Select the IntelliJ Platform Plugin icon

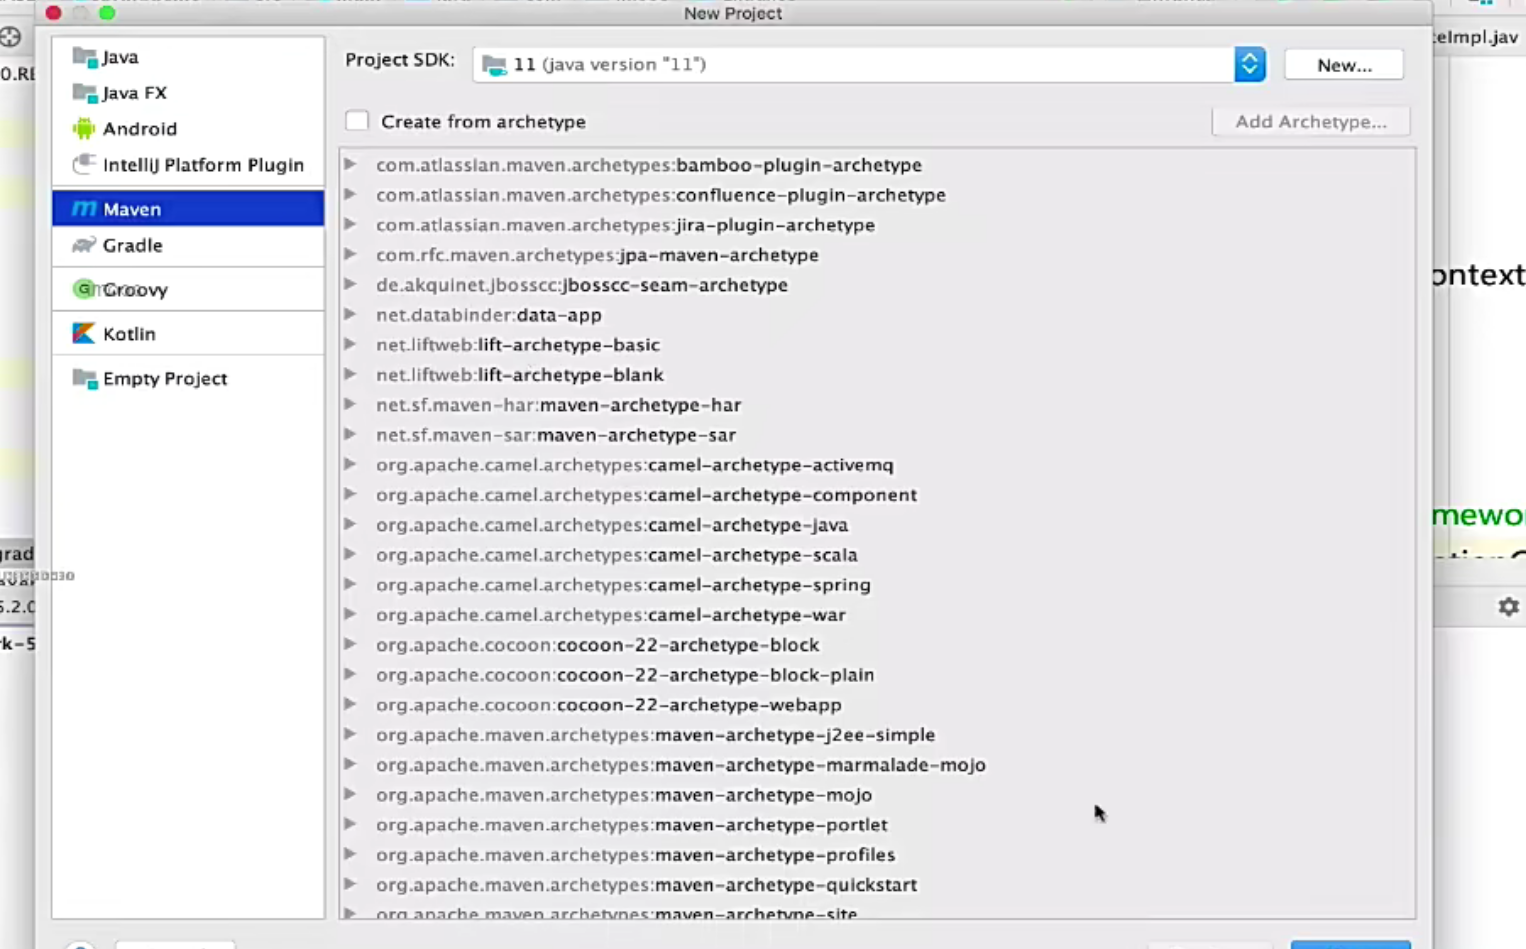(84, 165)
